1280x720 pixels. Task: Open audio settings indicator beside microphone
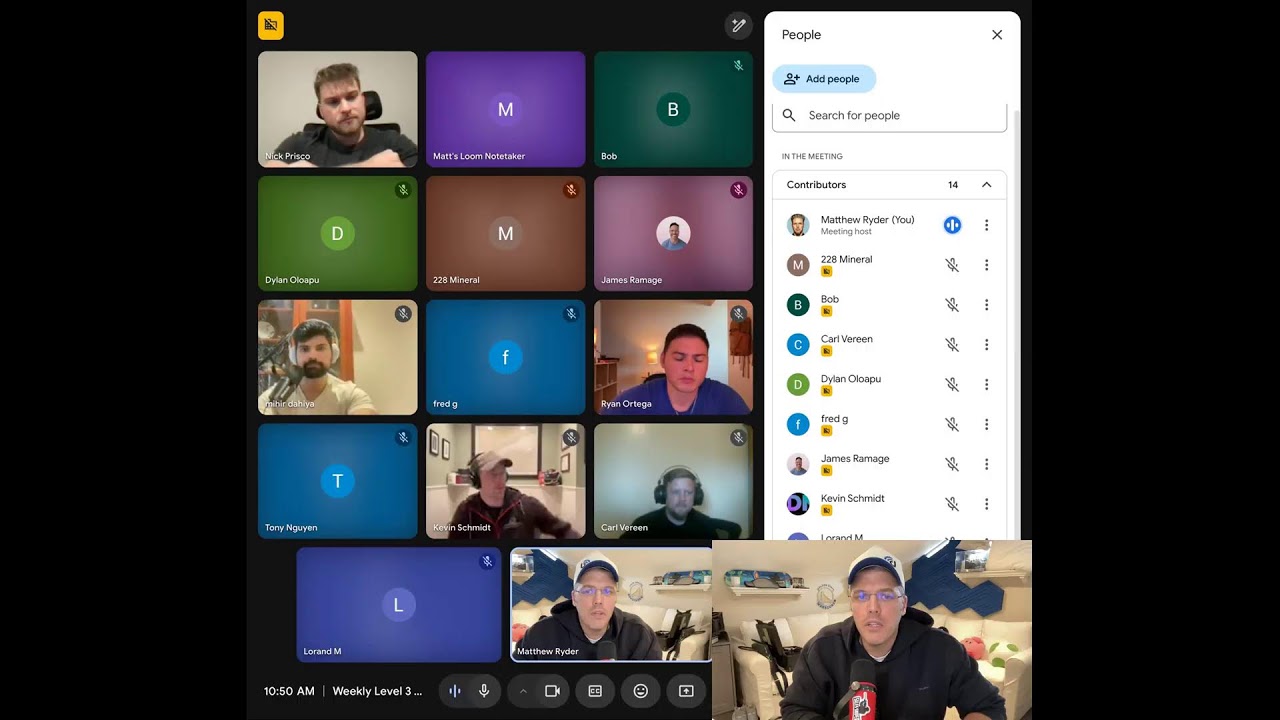point(455,691)
